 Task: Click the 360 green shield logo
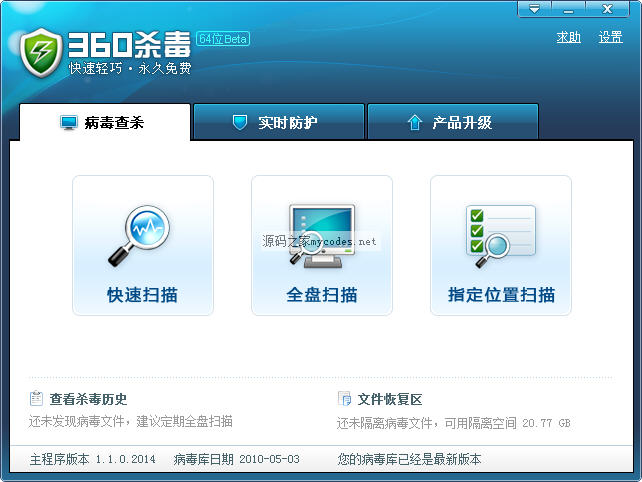point(41,53)
